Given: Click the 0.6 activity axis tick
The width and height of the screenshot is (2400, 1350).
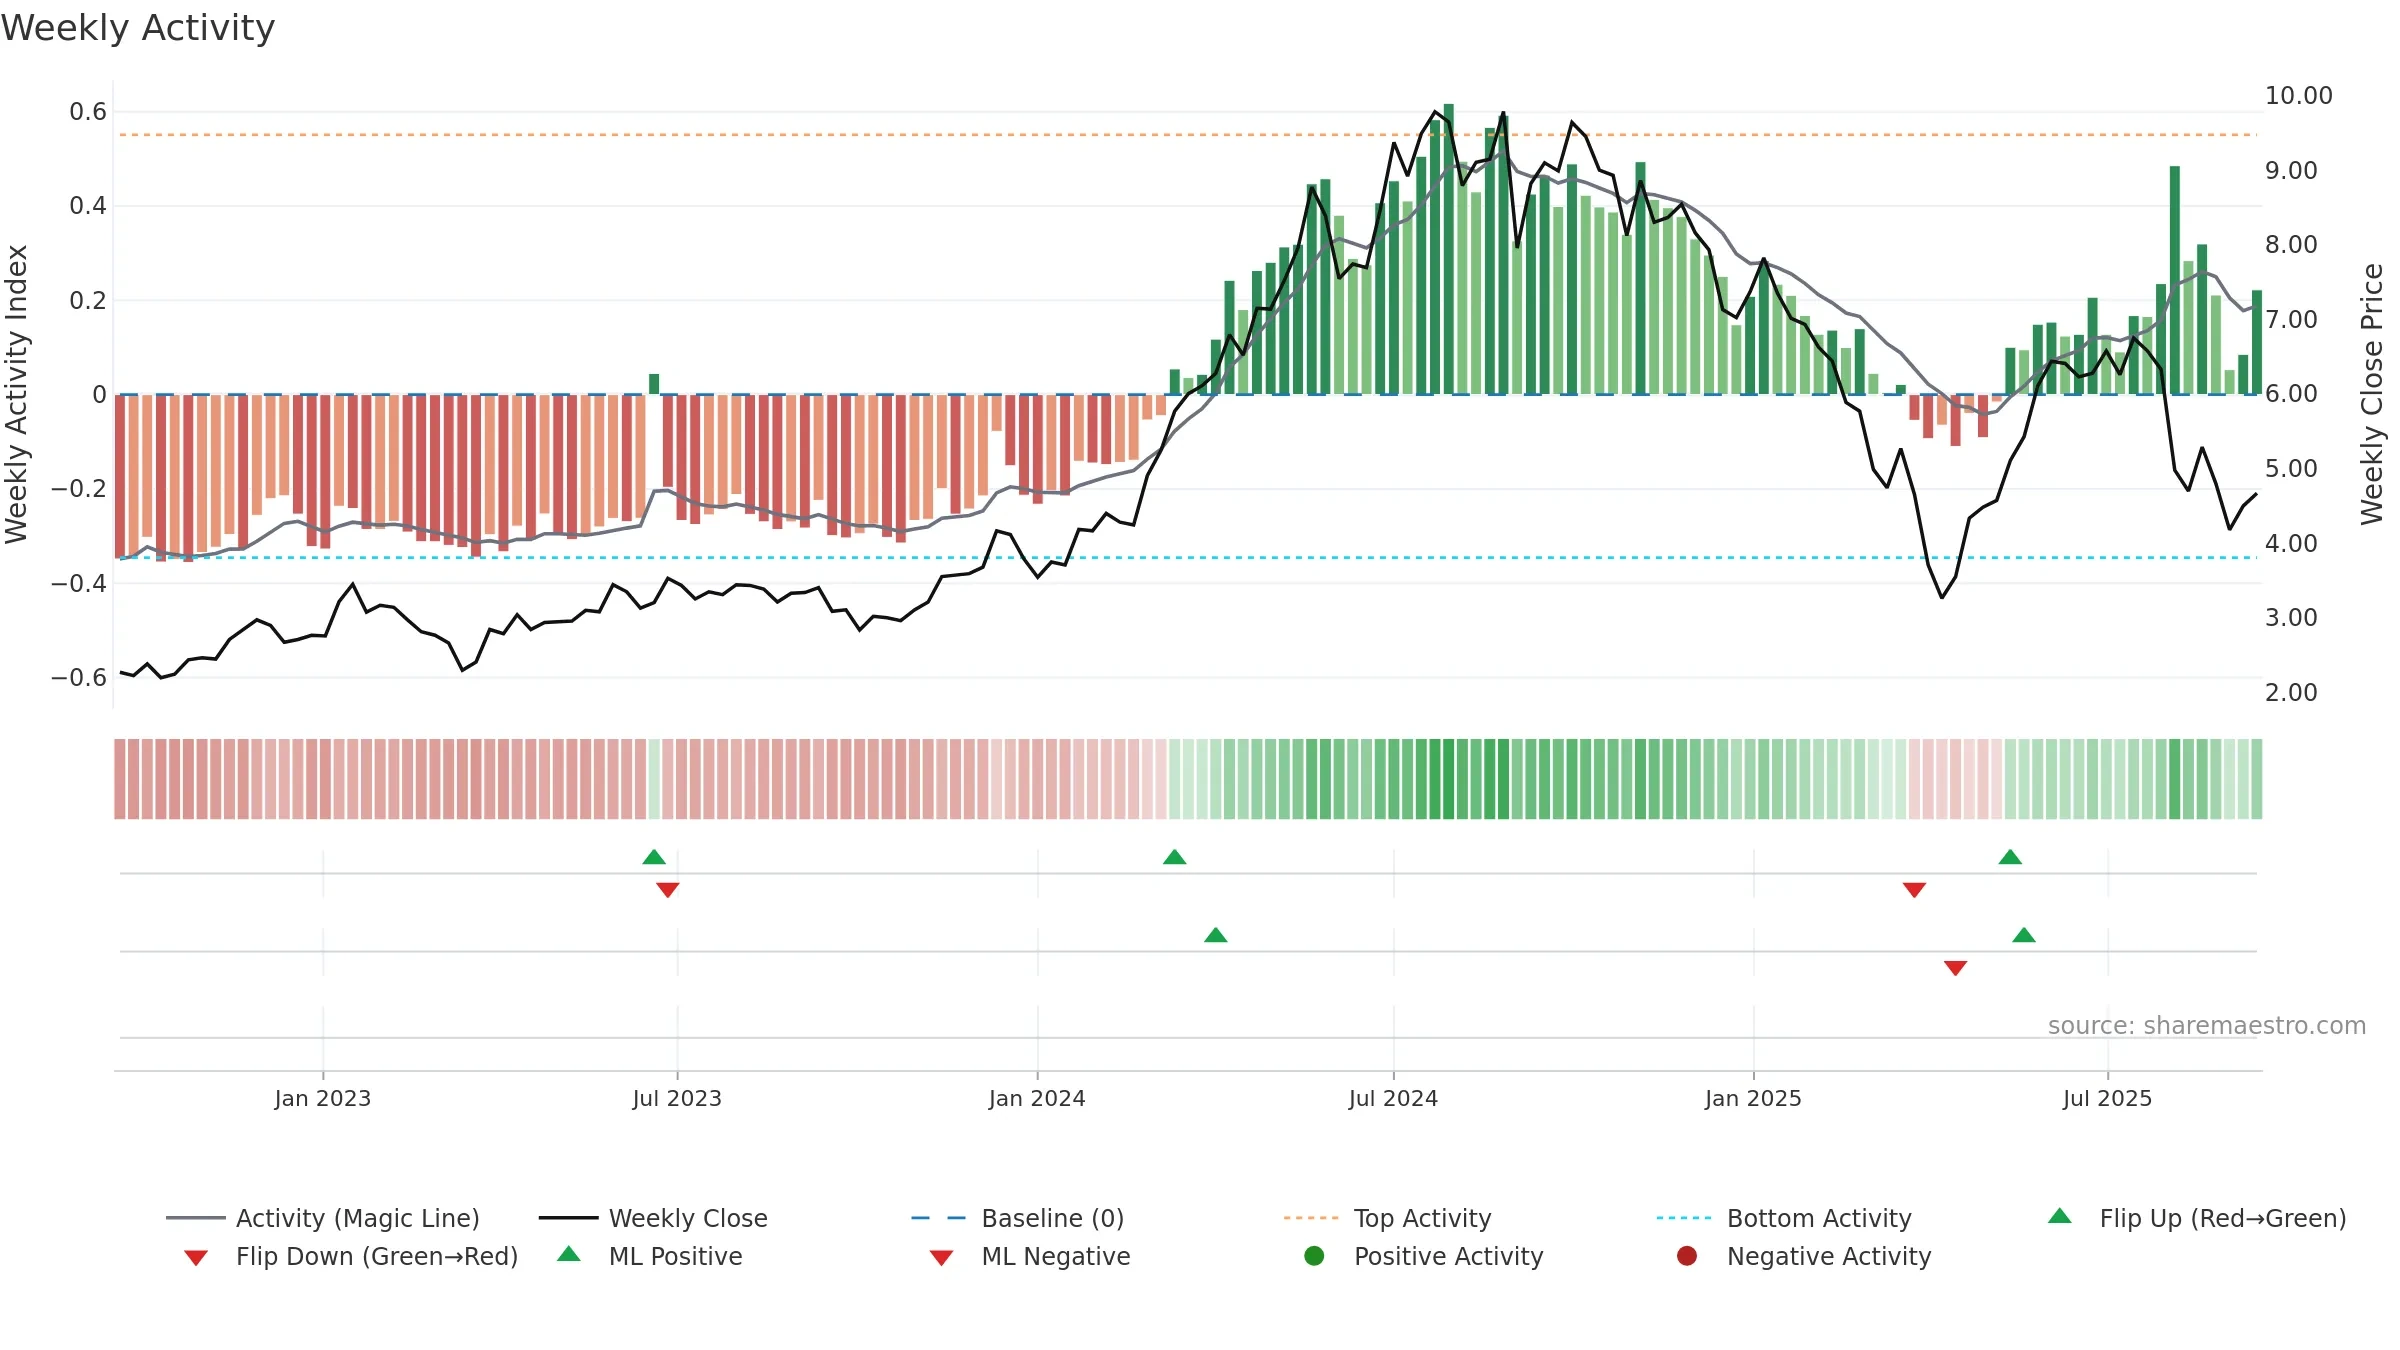Looking at the screenshot, I should click(x=88, y=112).
